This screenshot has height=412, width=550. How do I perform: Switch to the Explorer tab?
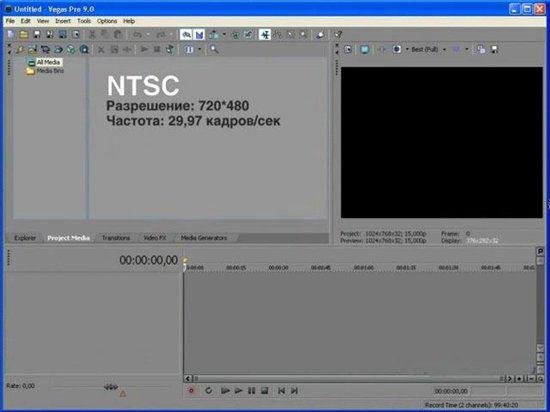(x=25, y=238)
